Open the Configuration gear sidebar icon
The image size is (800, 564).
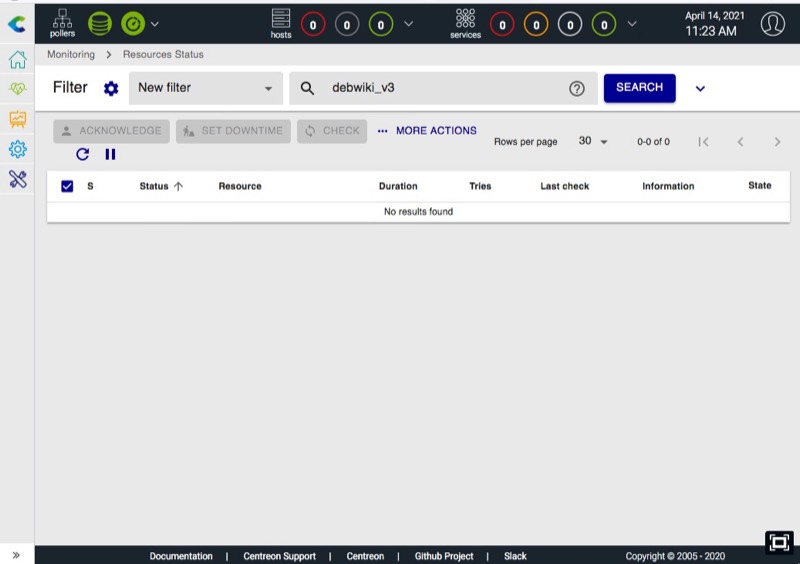point(17,149)
